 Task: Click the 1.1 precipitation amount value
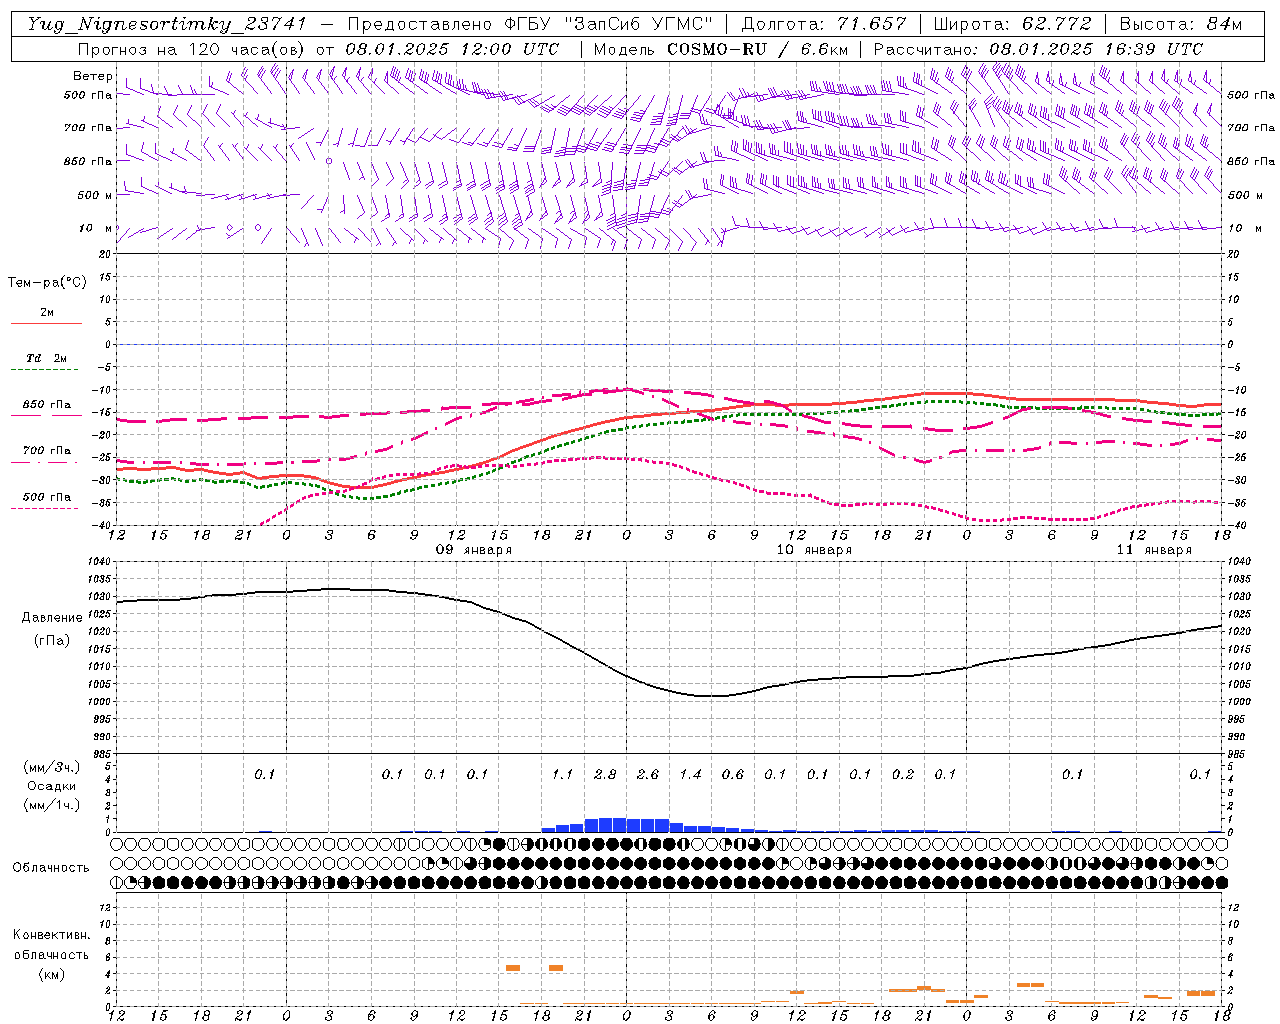pos(563,774)
